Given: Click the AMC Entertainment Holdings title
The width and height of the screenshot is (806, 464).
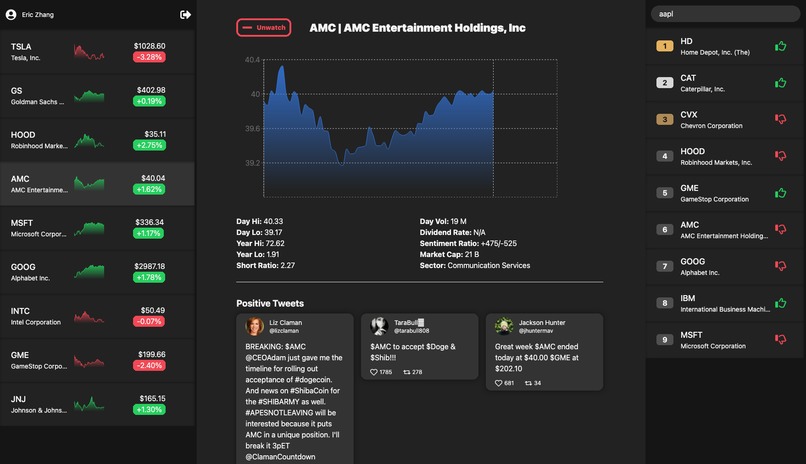Looking at the screenshot, I should [417, 28].
